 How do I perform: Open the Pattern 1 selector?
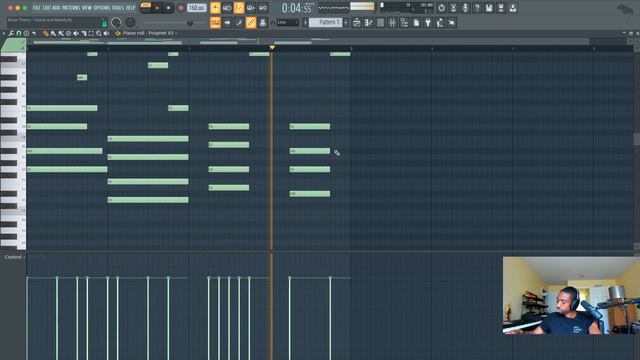(325, 22)
